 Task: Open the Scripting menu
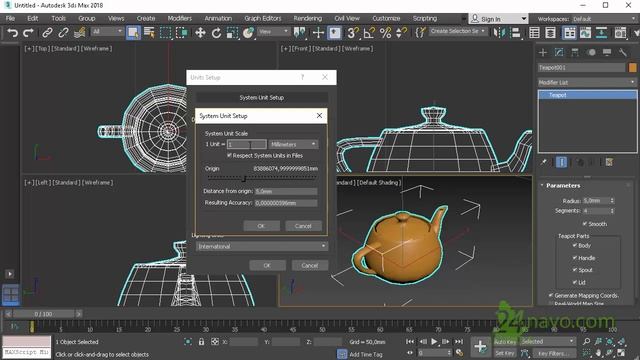point(424,18)
